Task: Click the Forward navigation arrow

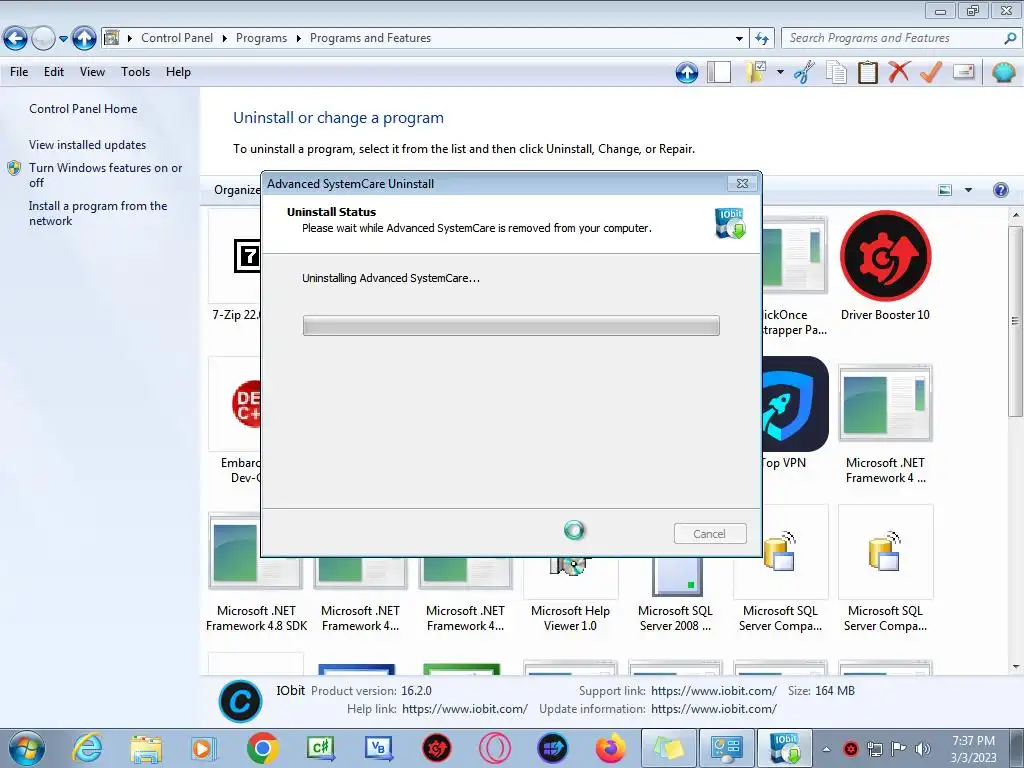Action: click(x=43, y=39)
